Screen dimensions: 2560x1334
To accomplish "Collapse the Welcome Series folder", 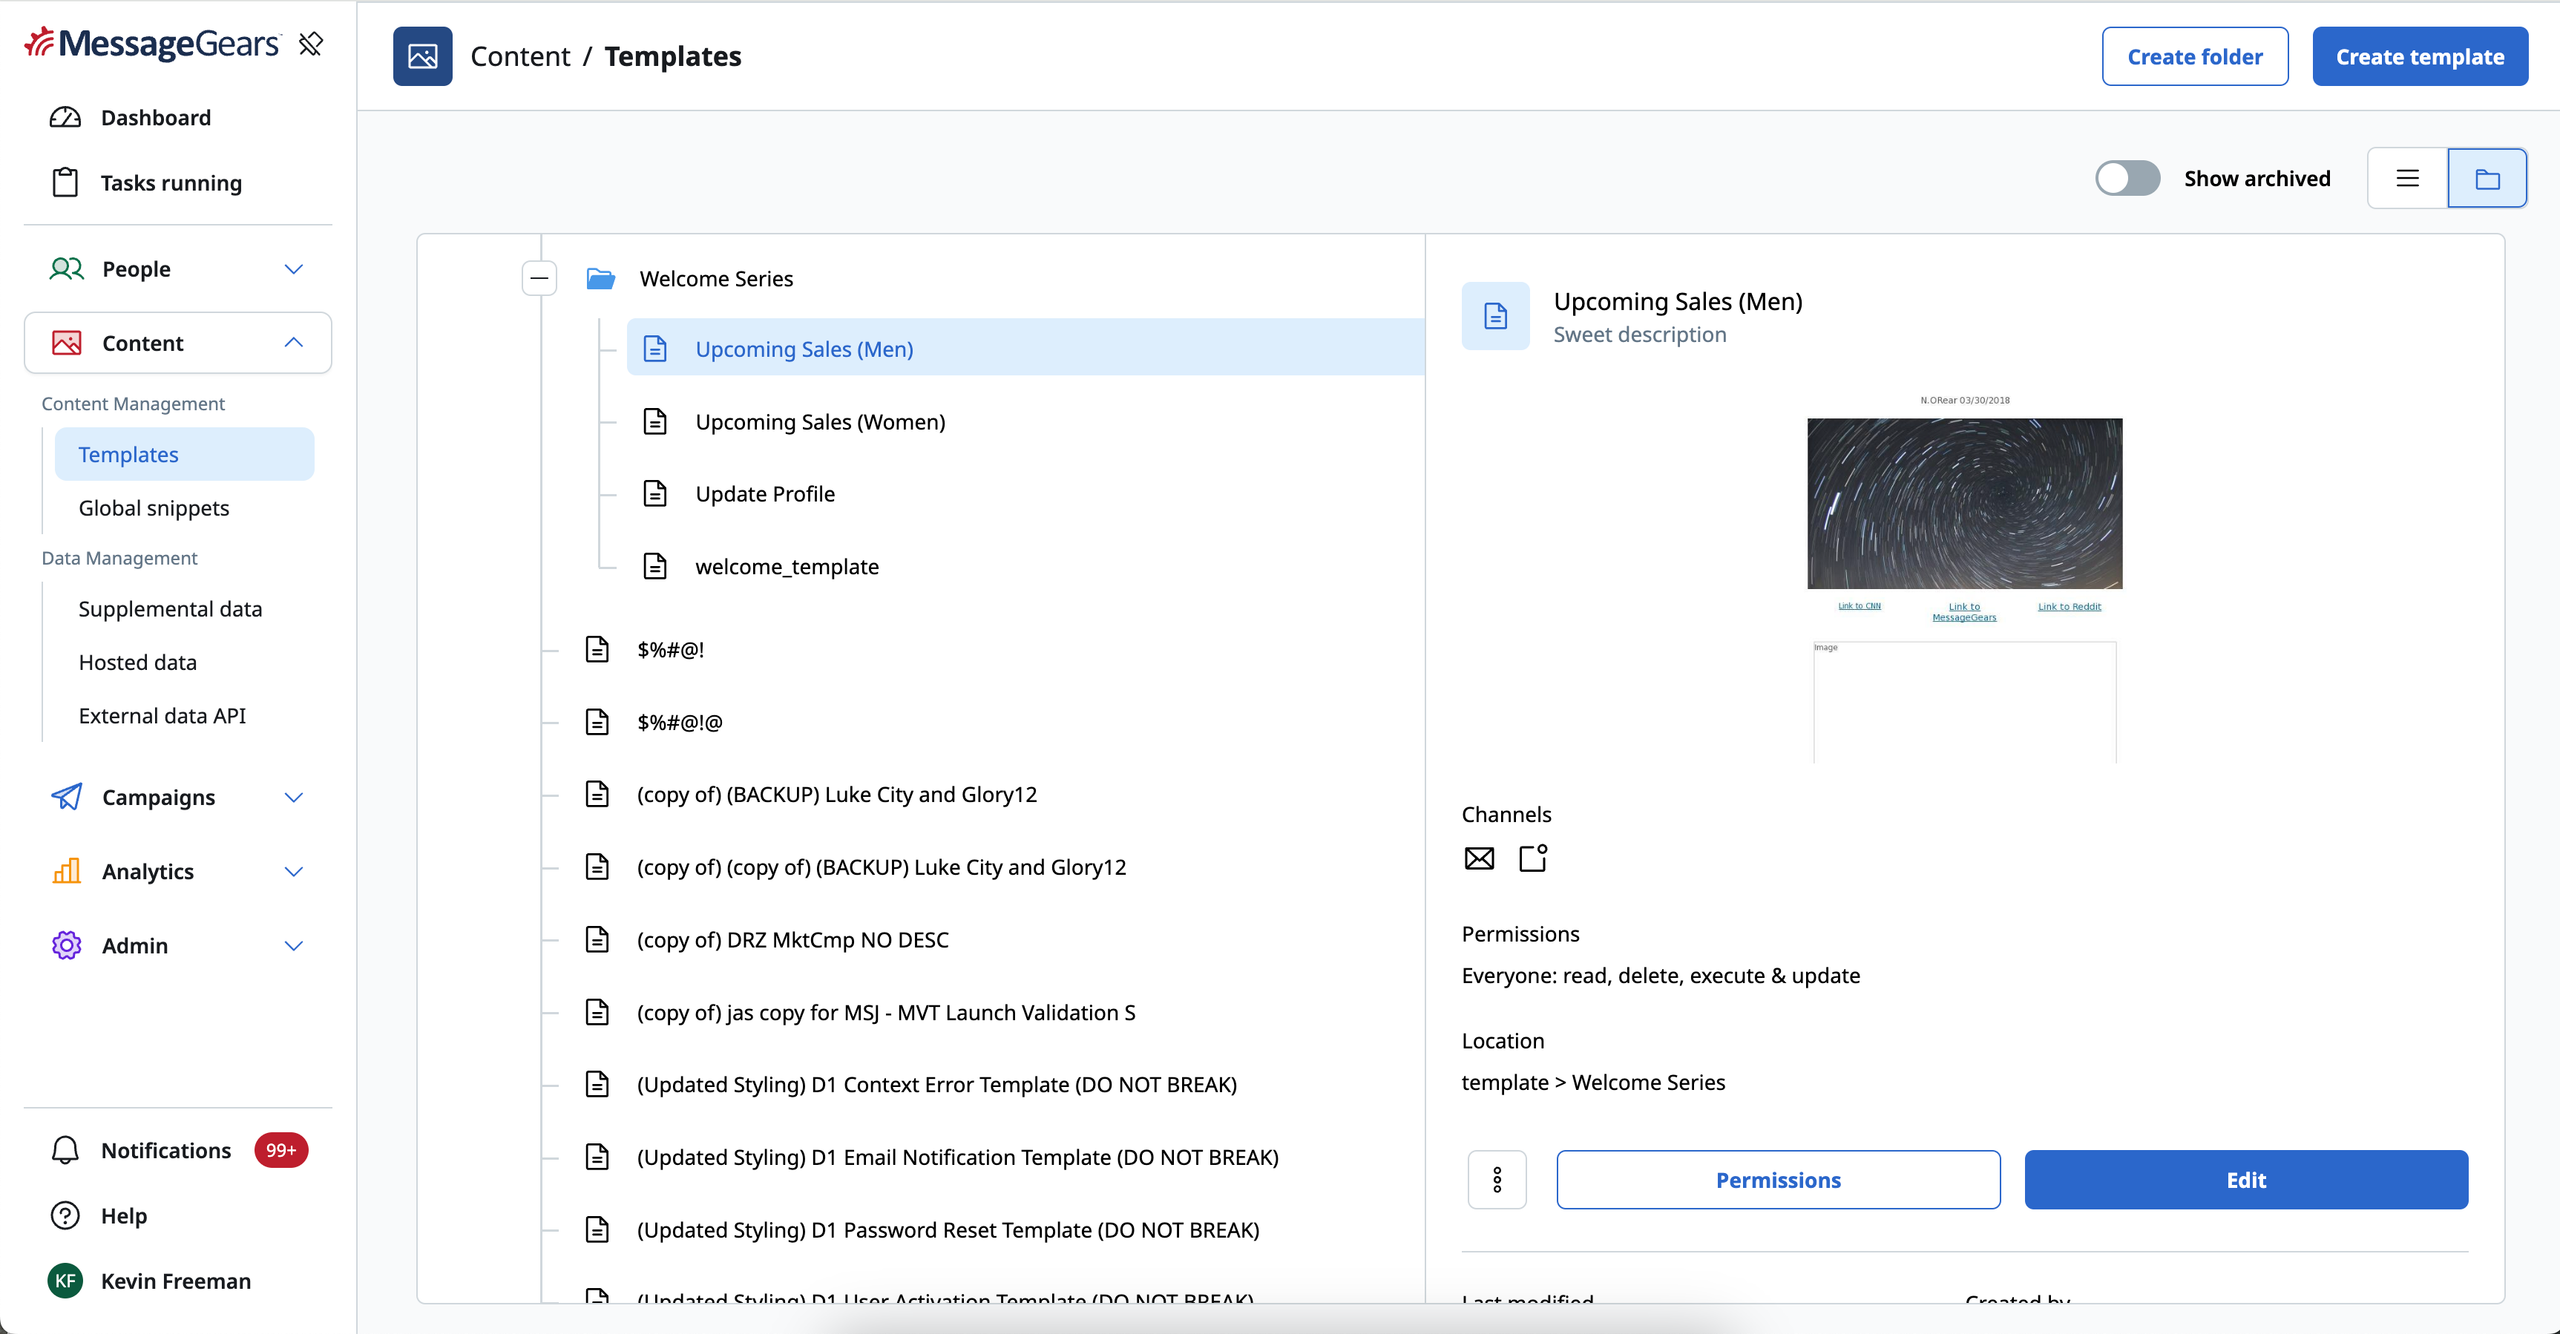I will coord(539,278).
